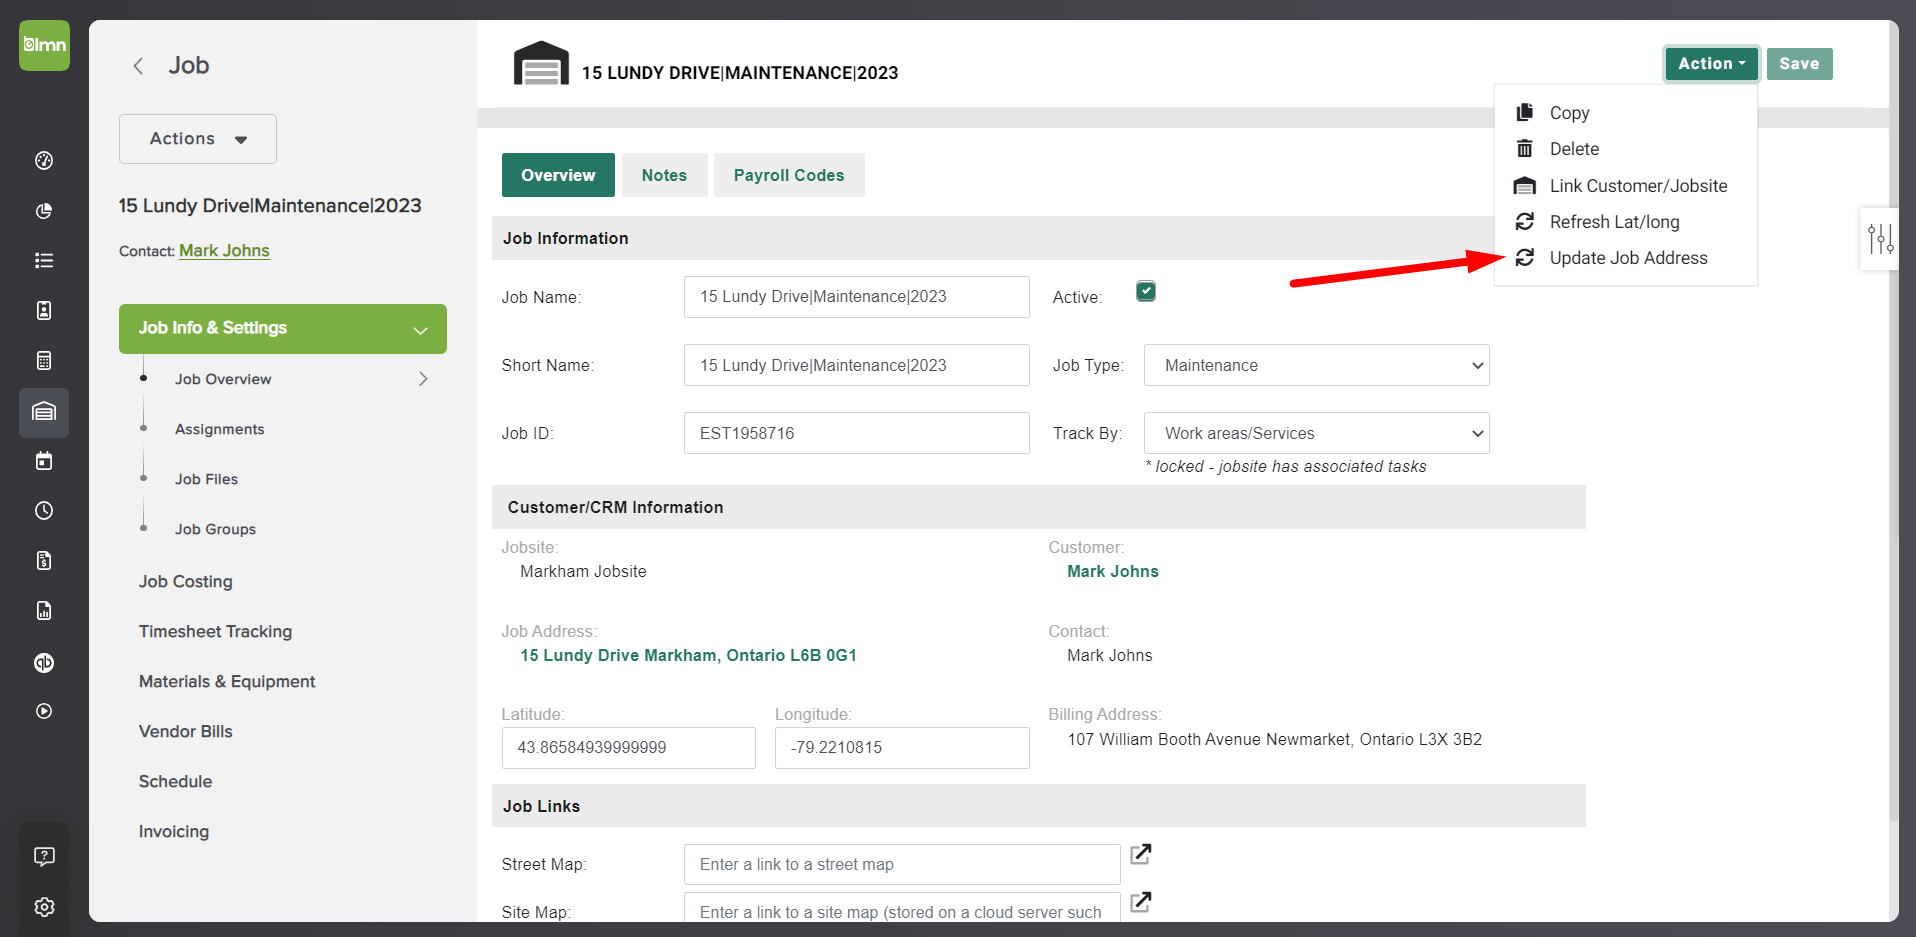Open the pie chart reports sidebar icon
1916x937 pixels.
tap(44, 211)
